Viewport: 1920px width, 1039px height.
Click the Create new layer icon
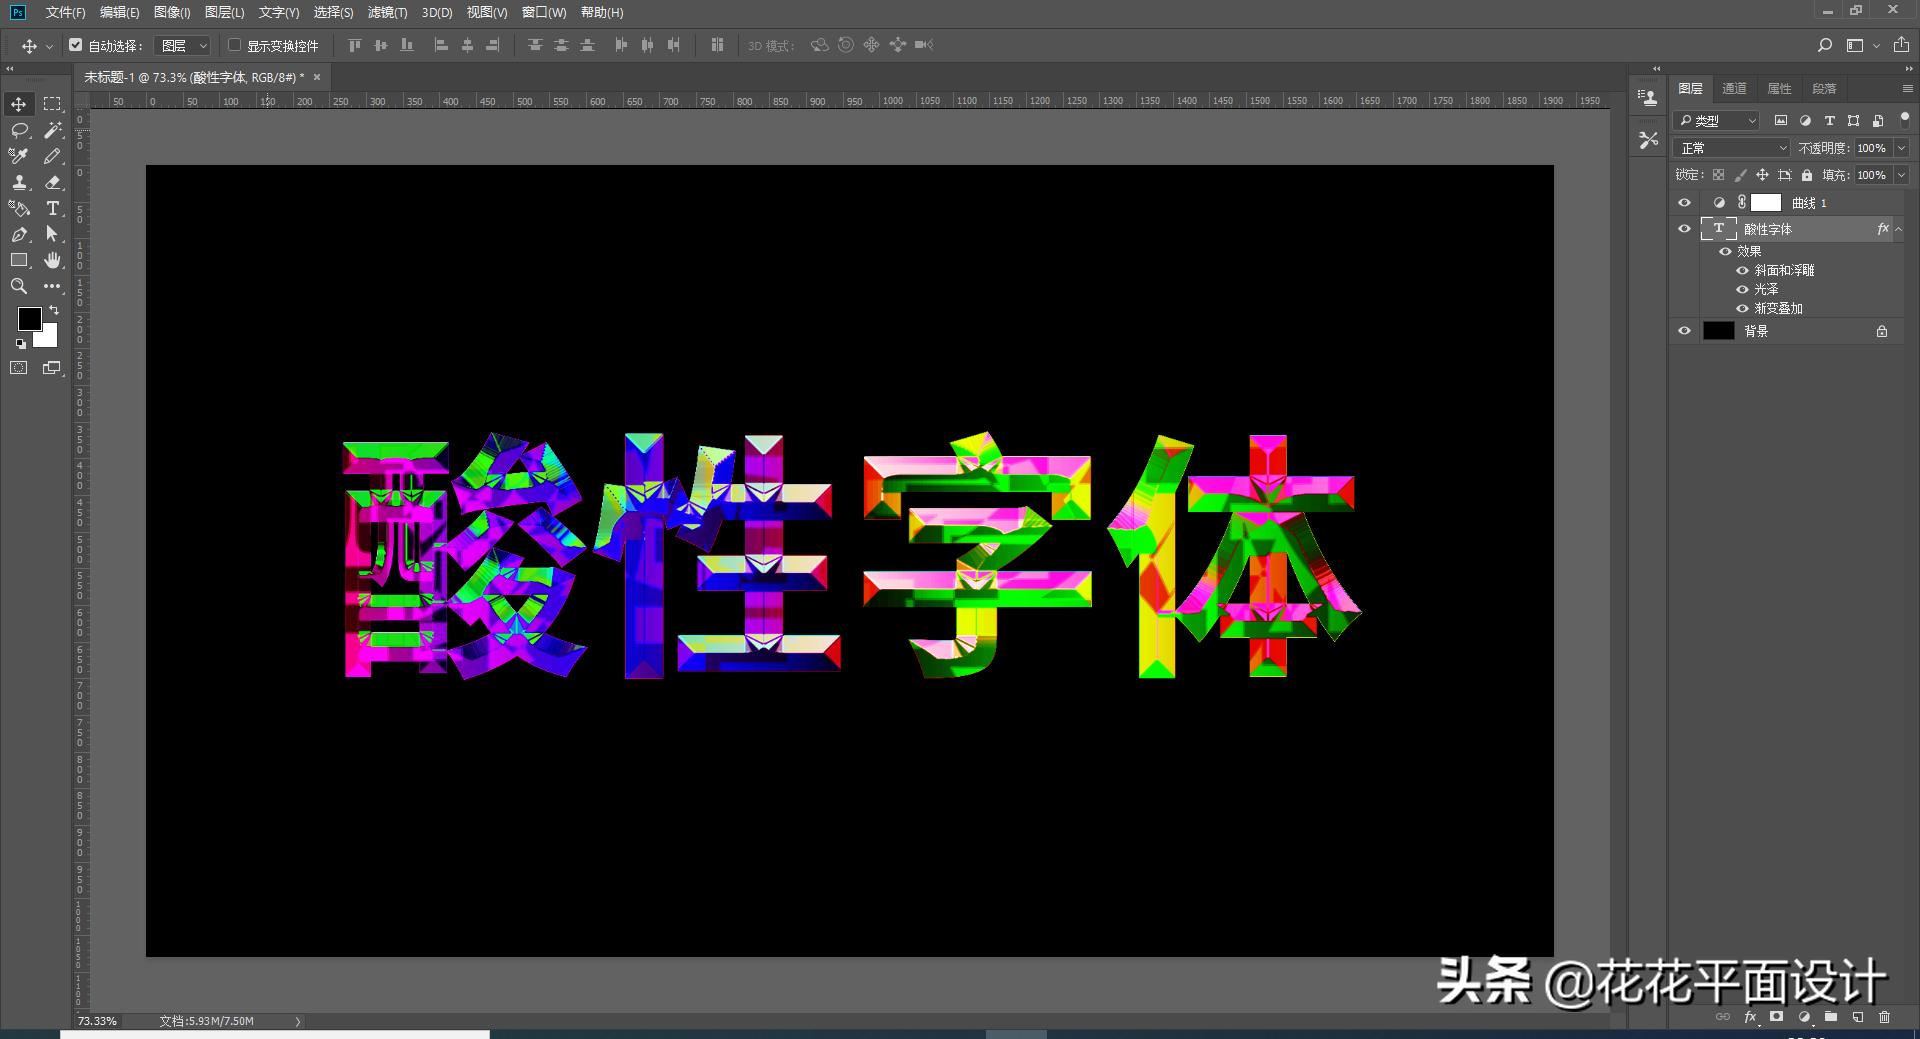tap(1859, 1016)
